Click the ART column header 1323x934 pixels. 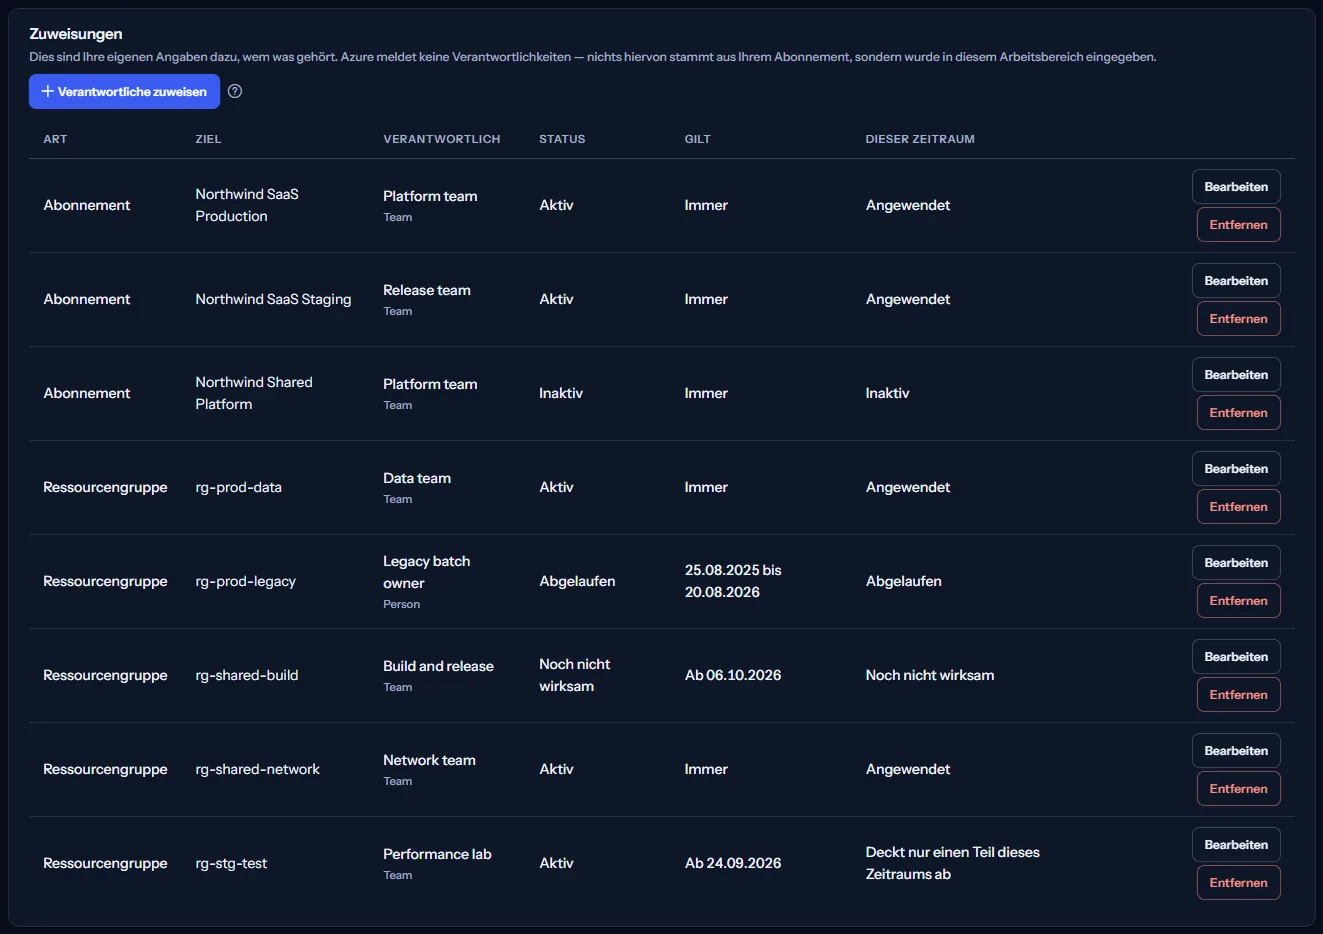[x=55, y=139]
